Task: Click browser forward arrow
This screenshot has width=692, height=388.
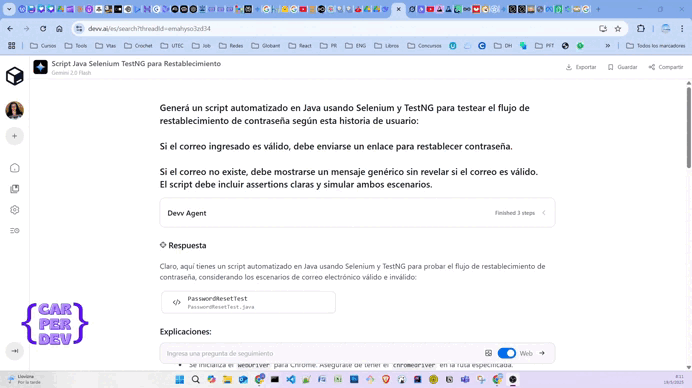Action: click(26, 28)
